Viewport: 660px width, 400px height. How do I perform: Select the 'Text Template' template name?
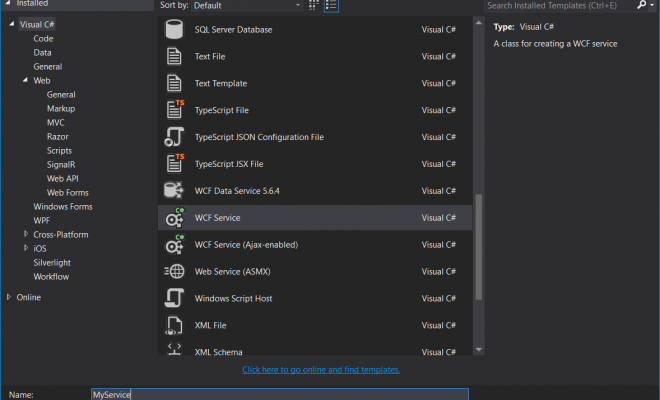tap(221, 83)
